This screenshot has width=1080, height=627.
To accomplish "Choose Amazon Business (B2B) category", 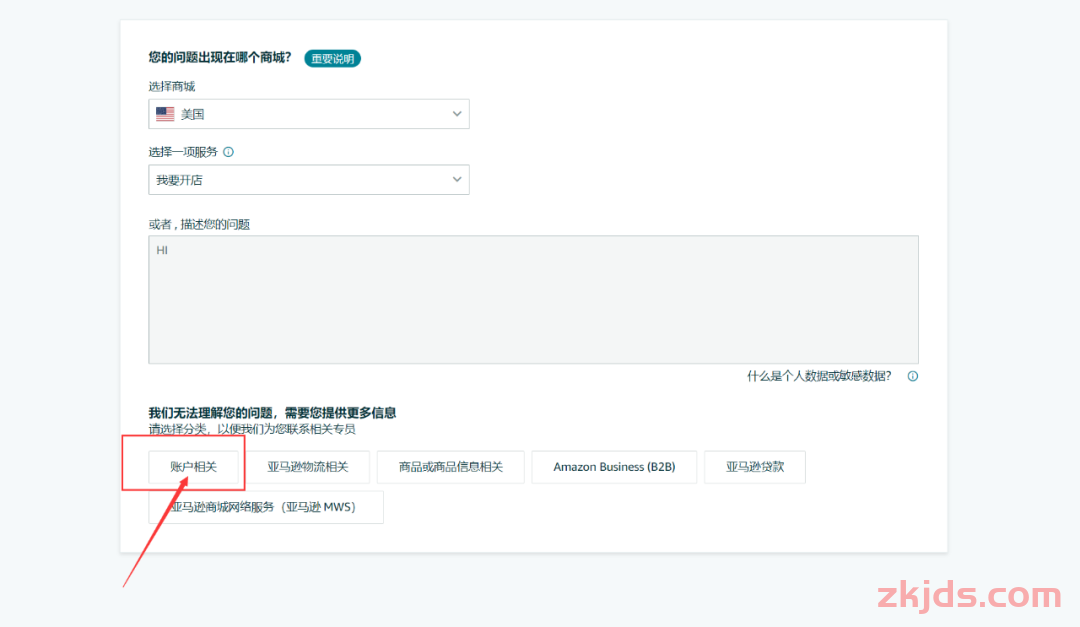I will coord(614,467).
